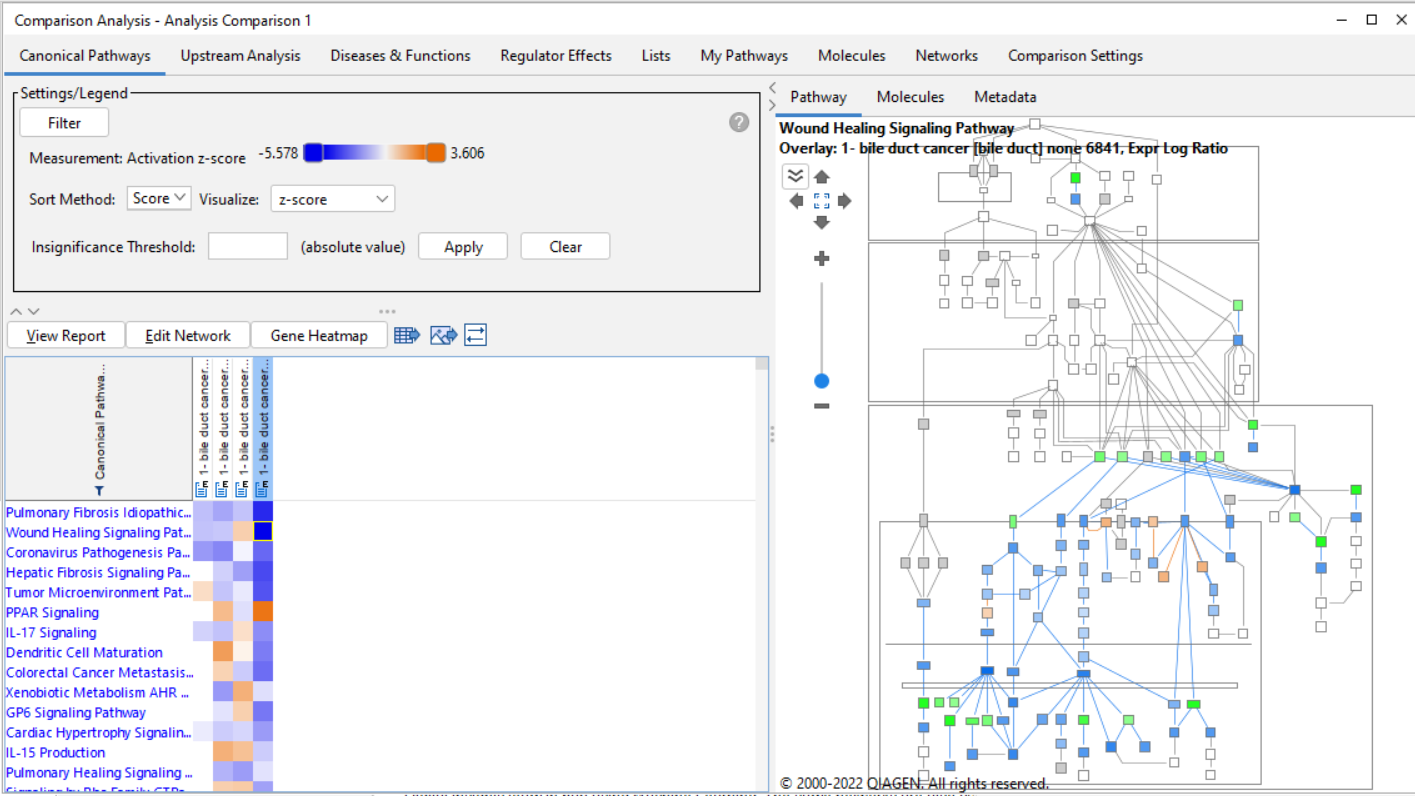Open the Sort Method dropdown
Screen dimensions: 1415x796
(160, 199)
